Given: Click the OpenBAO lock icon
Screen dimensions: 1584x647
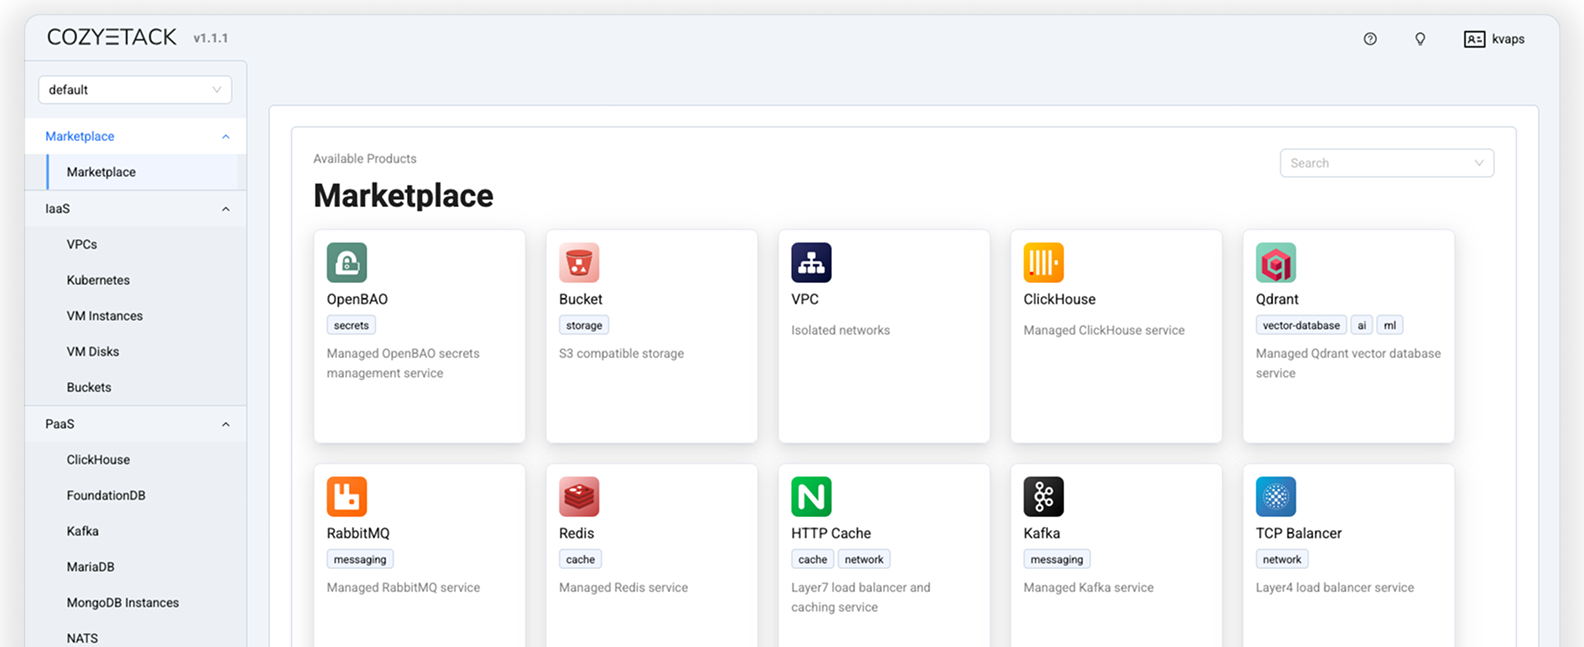Looking at the screenshot, I should [x=347, y=262].
